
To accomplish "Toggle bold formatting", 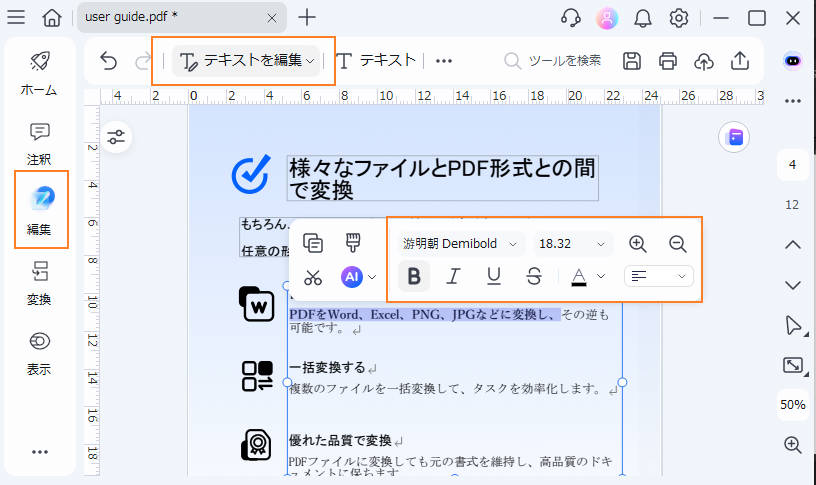I will [x=414, y=276].
